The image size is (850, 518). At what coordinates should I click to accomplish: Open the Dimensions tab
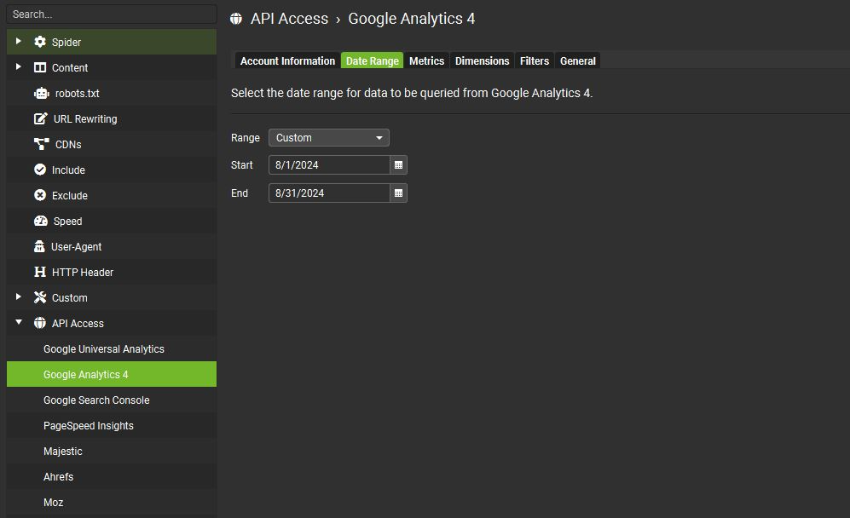pos(482,61)
